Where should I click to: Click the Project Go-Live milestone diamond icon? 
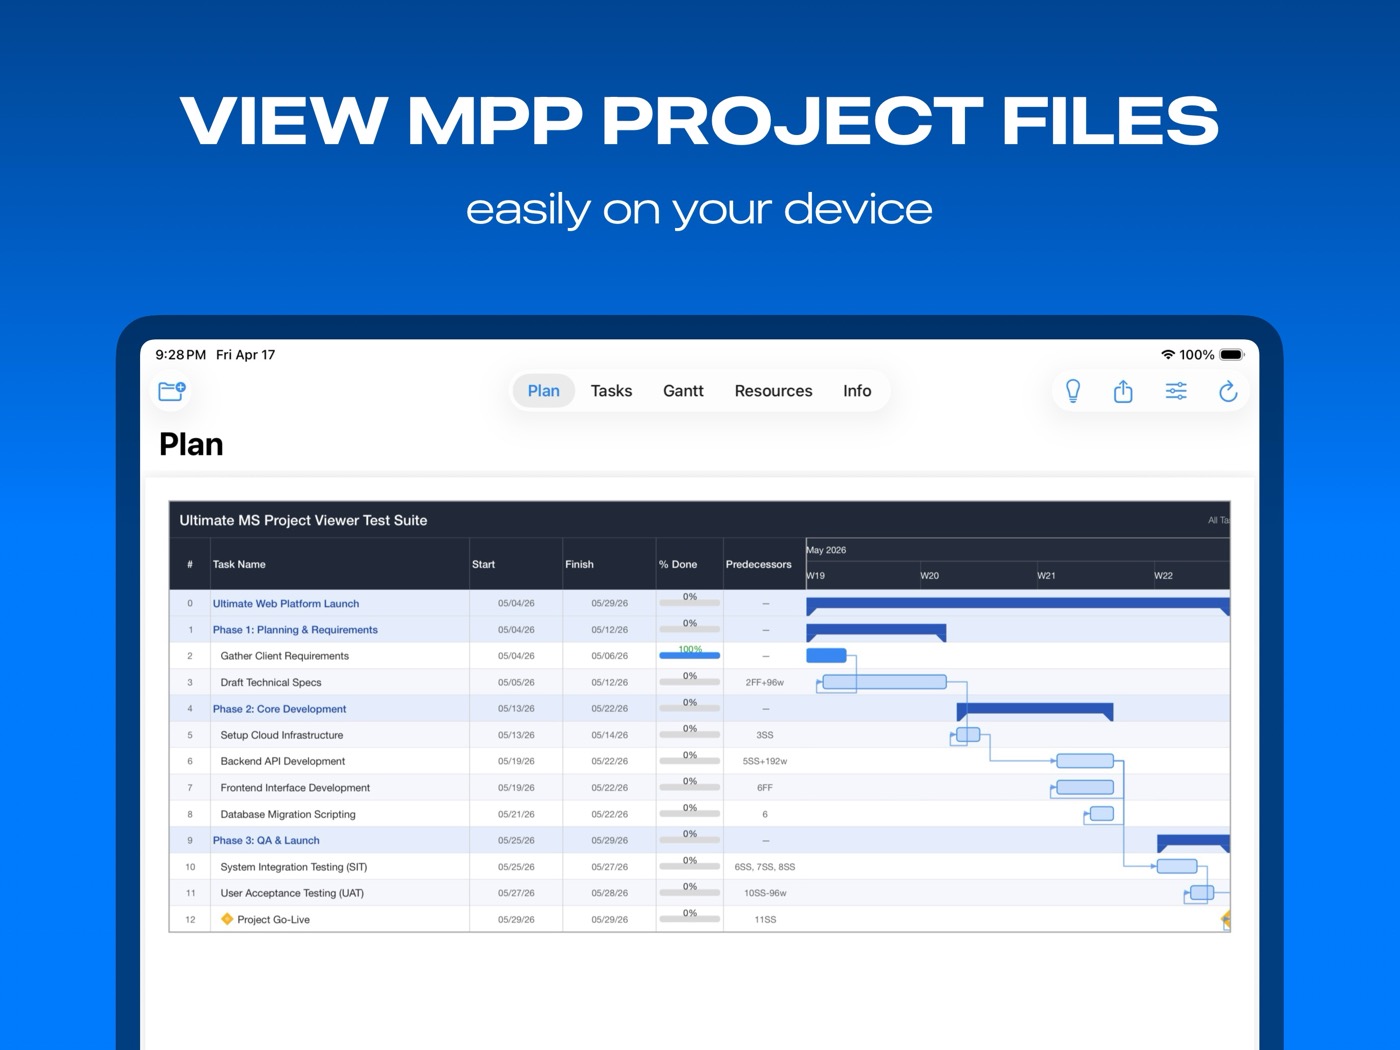227,919
